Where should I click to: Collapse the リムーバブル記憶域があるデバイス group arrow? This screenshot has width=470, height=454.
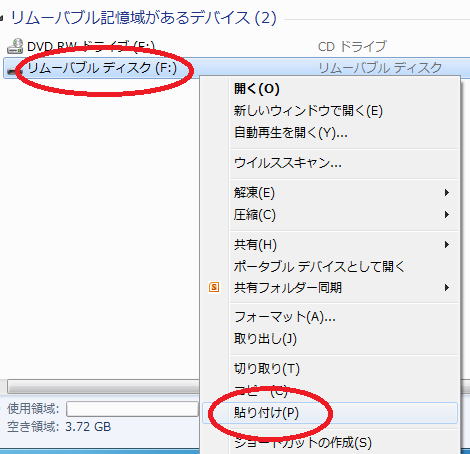point(2,18)
